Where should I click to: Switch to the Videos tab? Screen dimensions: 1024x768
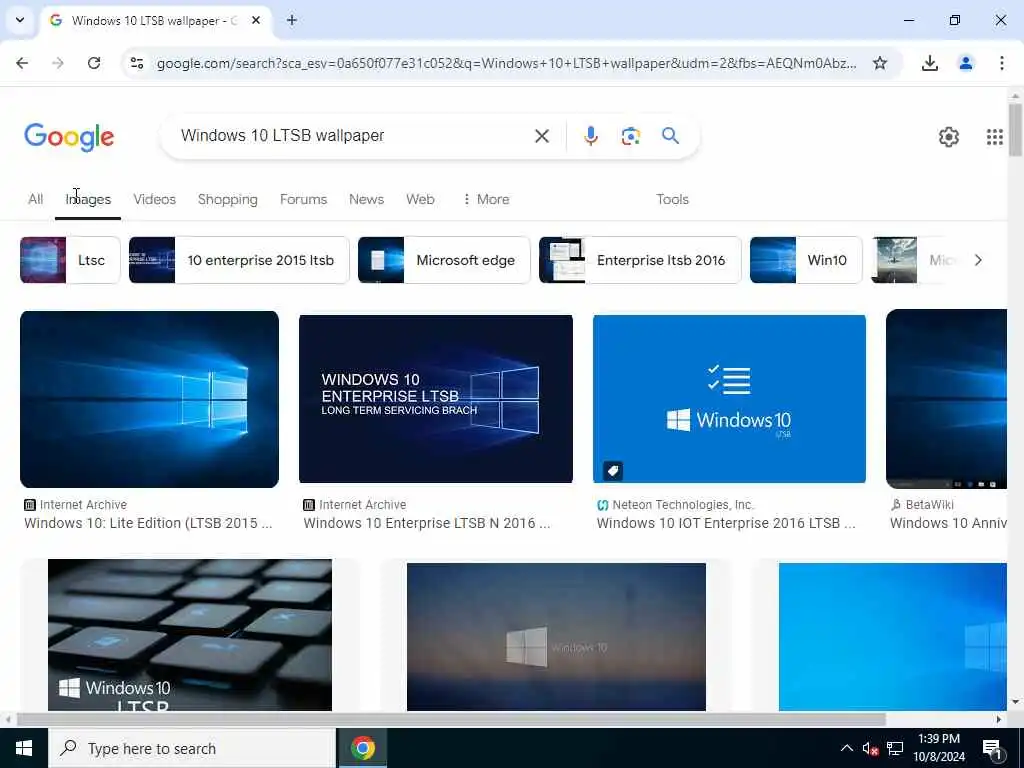154,199
